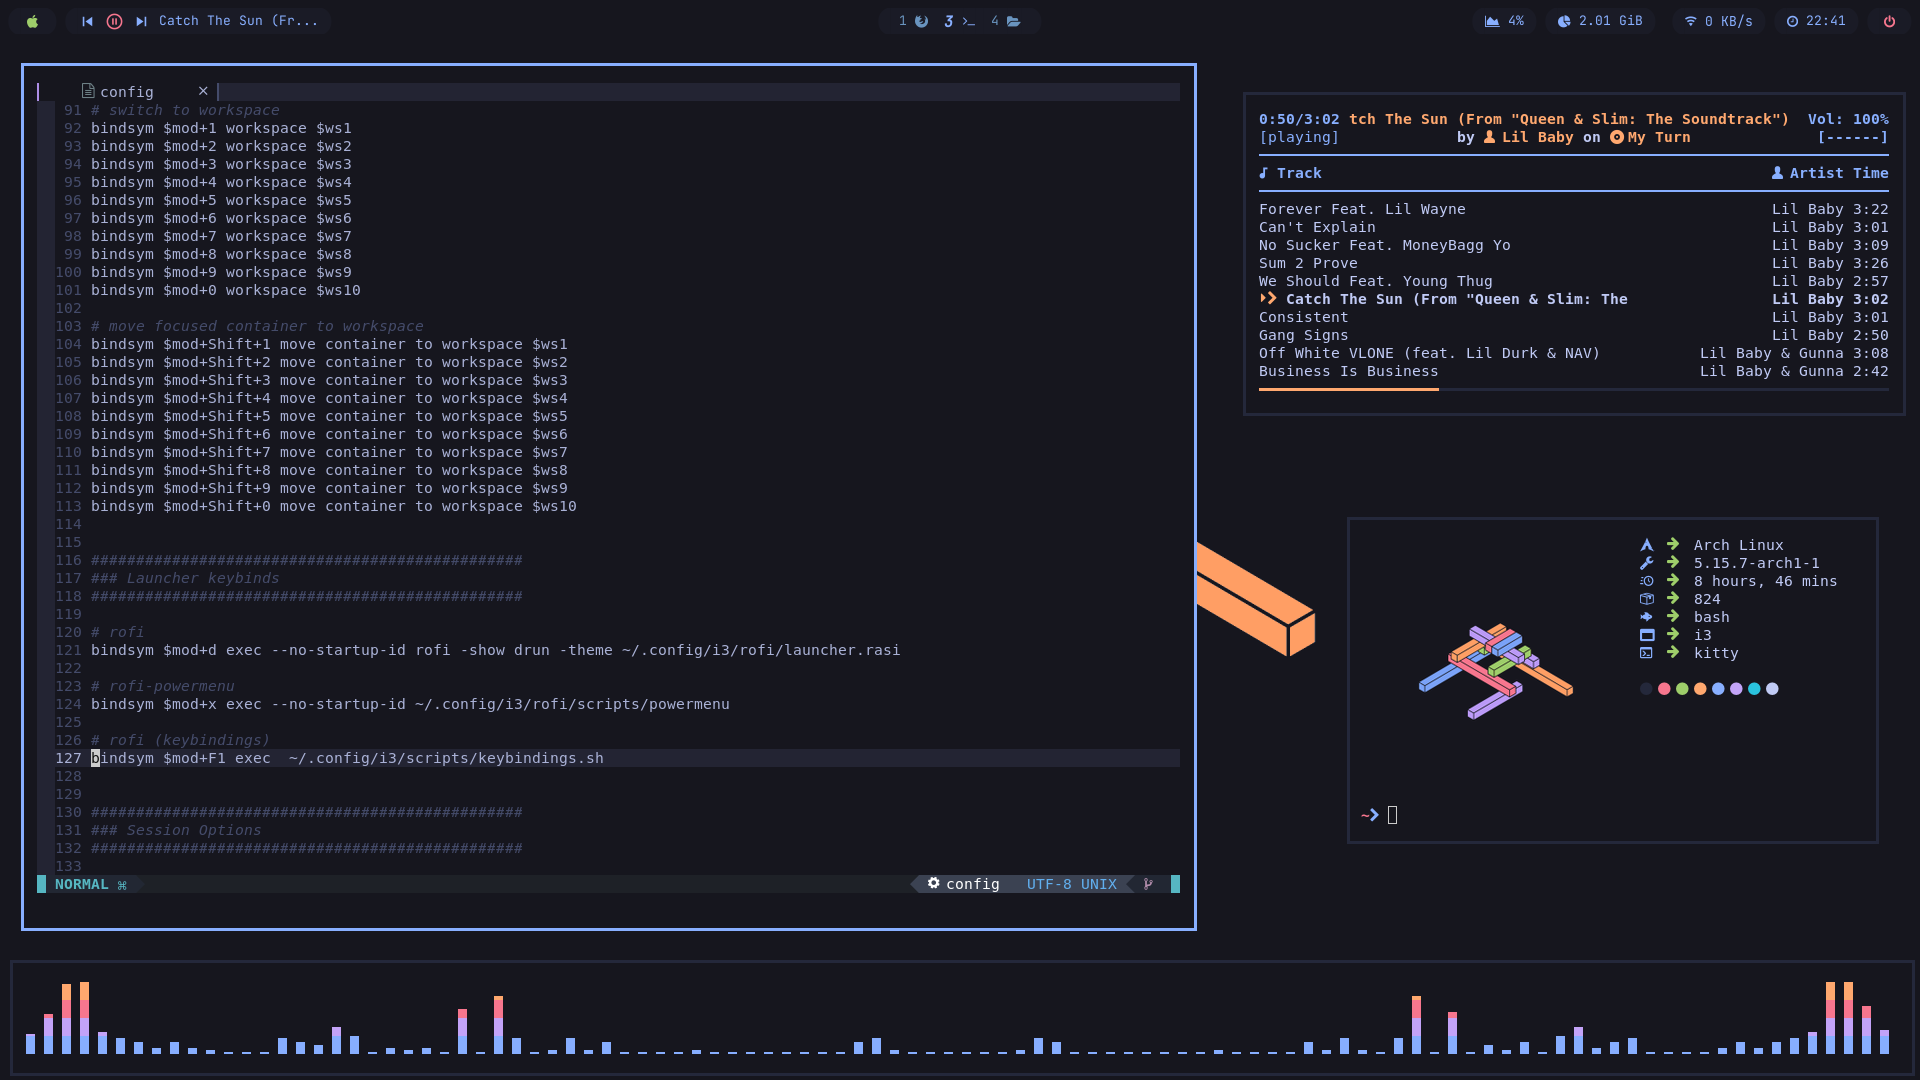
Task: Select the config buffer tab
Action: (x=126, y=91)
